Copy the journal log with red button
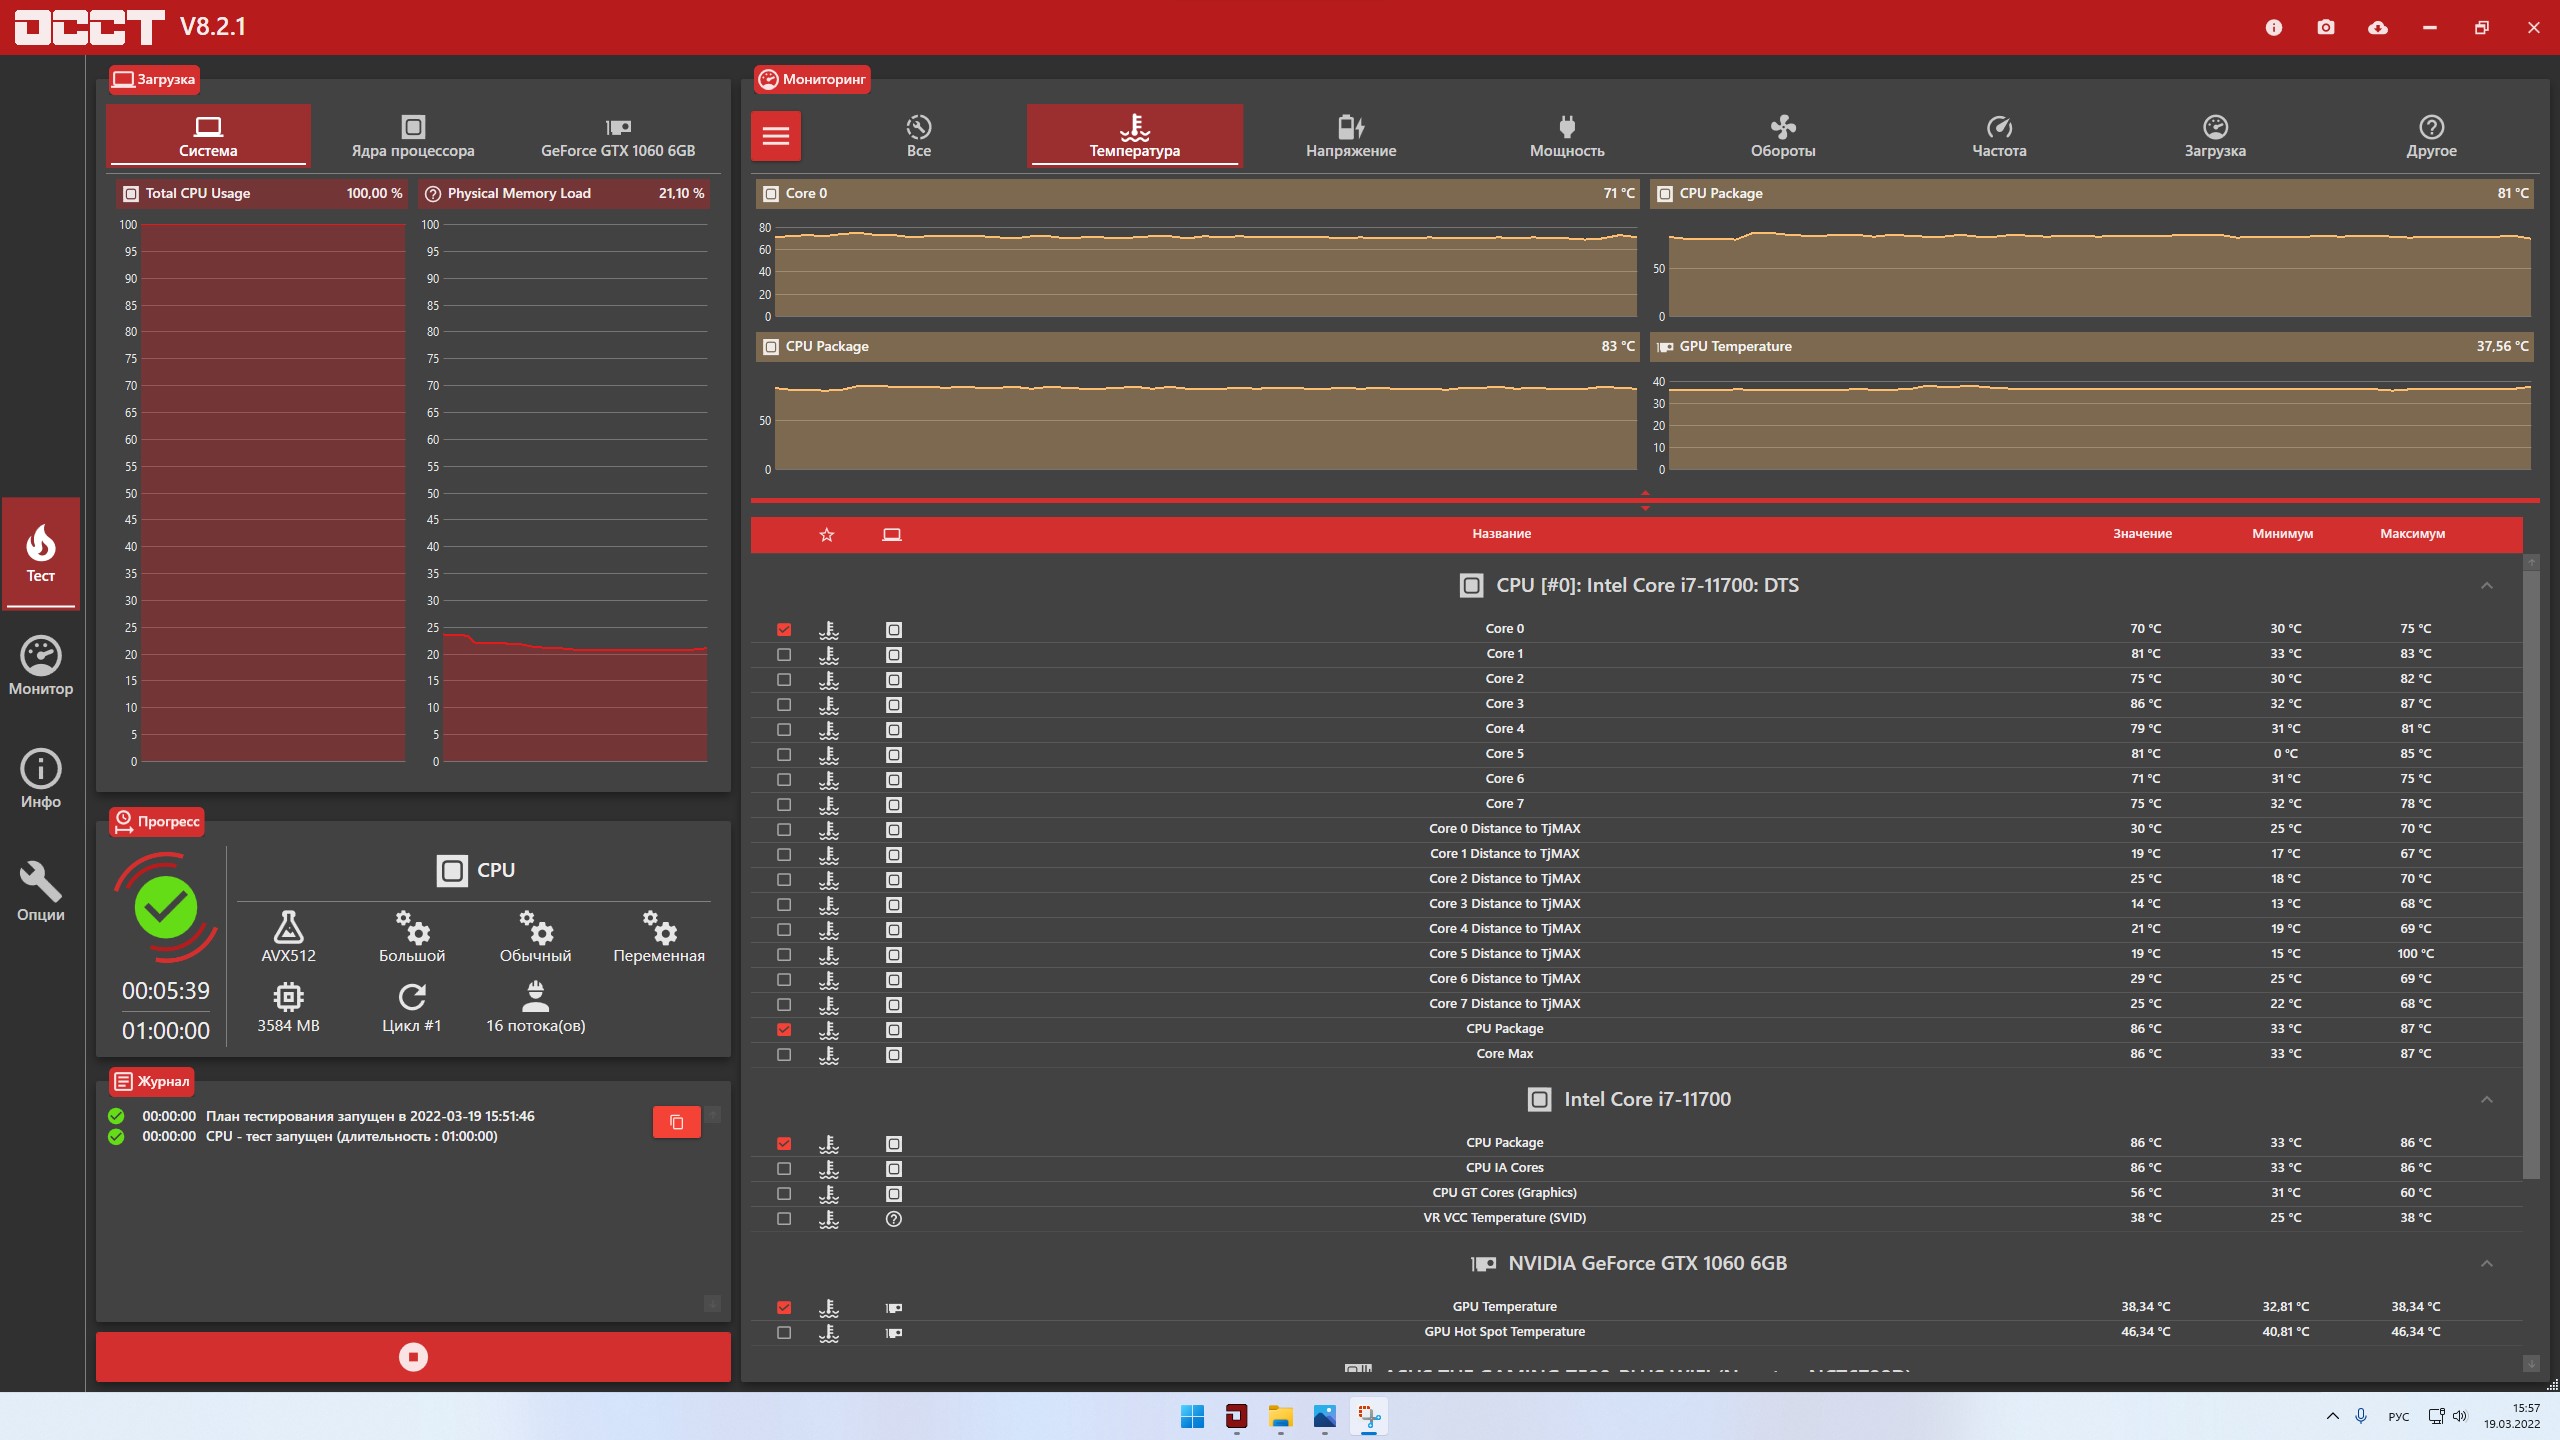The image size is (2560, 1440). pyautogui.click(x=676, y=1122)
